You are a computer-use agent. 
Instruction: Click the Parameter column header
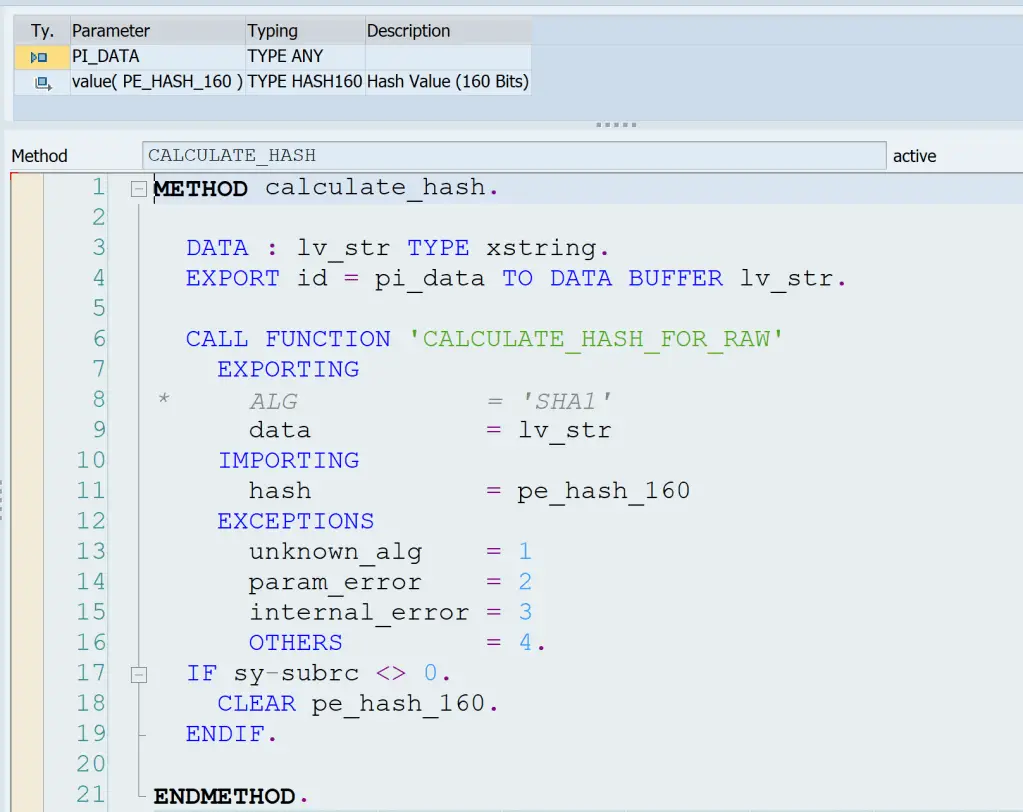point(156,31)
